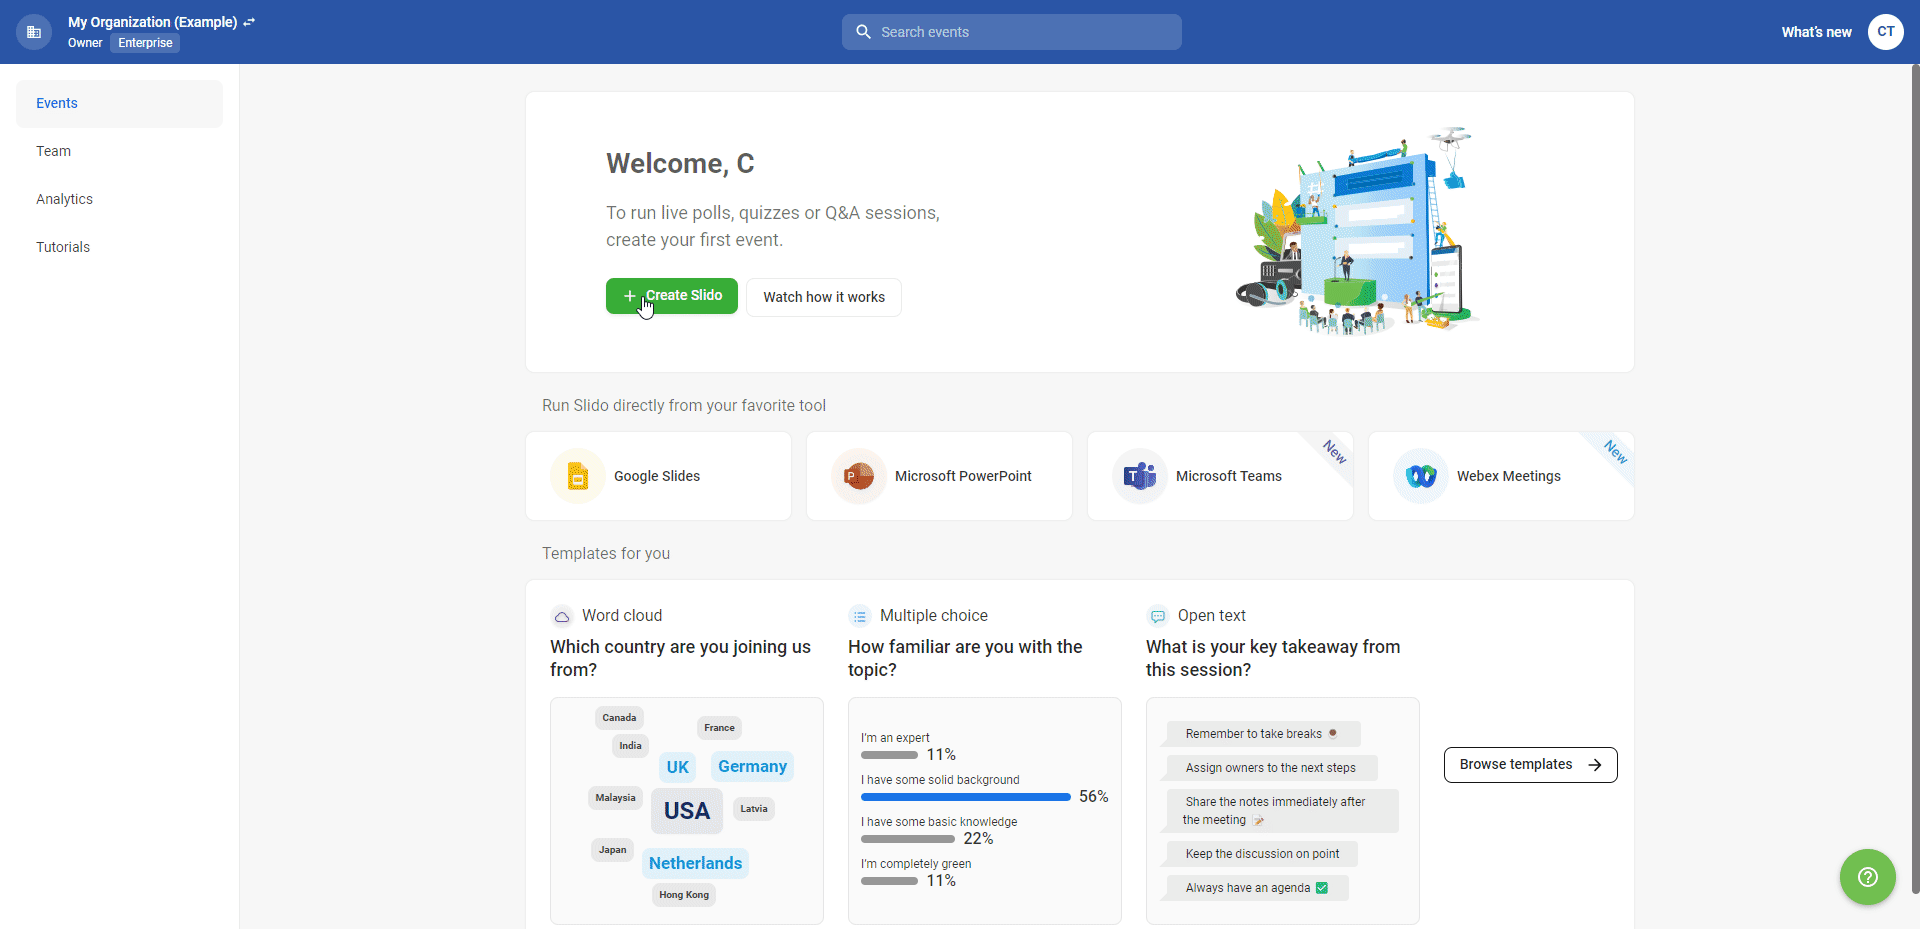This screenshot has height=929, width=1920.
Task: Click the organization building icon
Action: [x=34, y=32]
